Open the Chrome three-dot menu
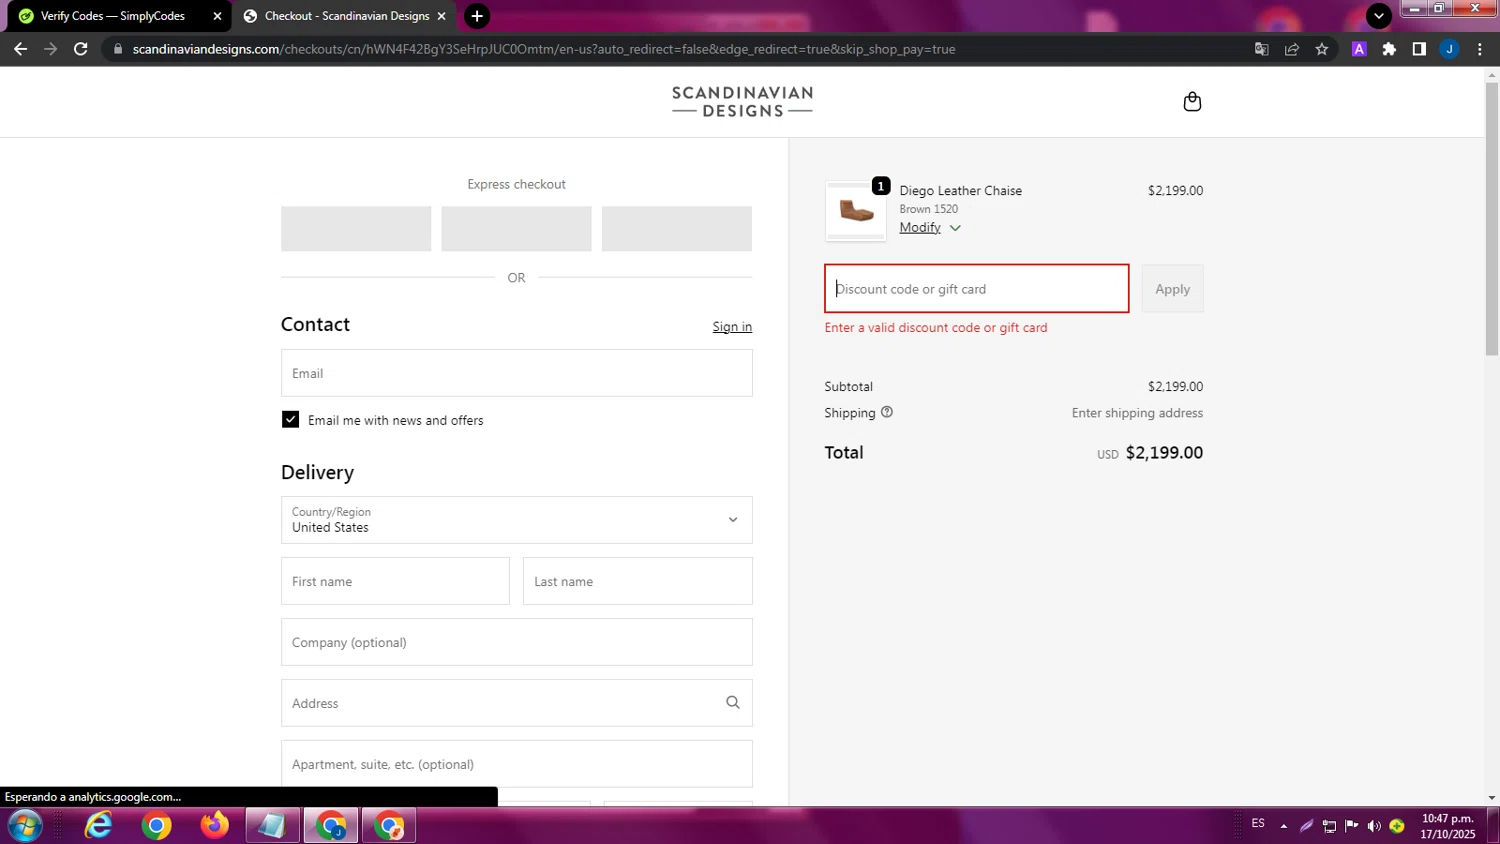The image size is (1500, 844). (1480, 49)
